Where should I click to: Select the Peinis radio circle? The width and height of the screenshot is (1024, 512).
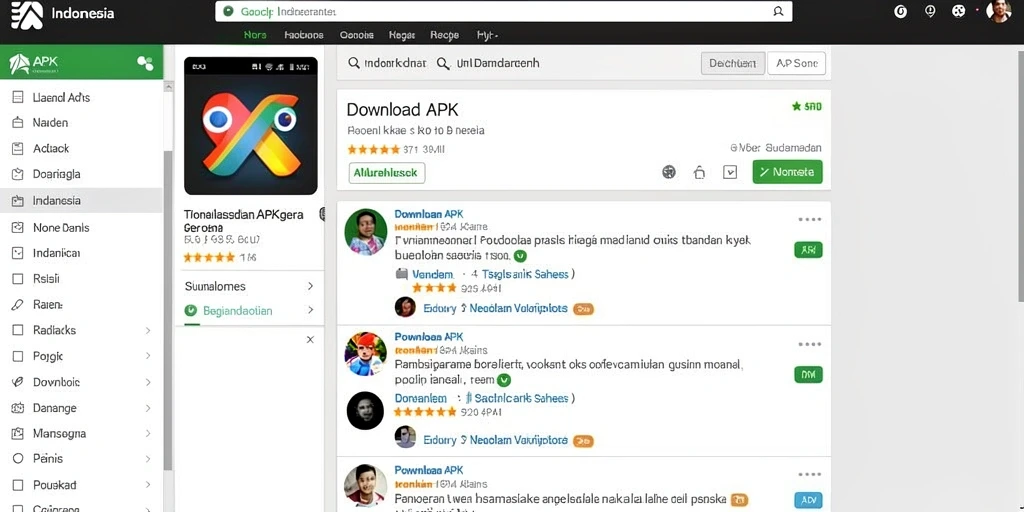pos(18,459)
